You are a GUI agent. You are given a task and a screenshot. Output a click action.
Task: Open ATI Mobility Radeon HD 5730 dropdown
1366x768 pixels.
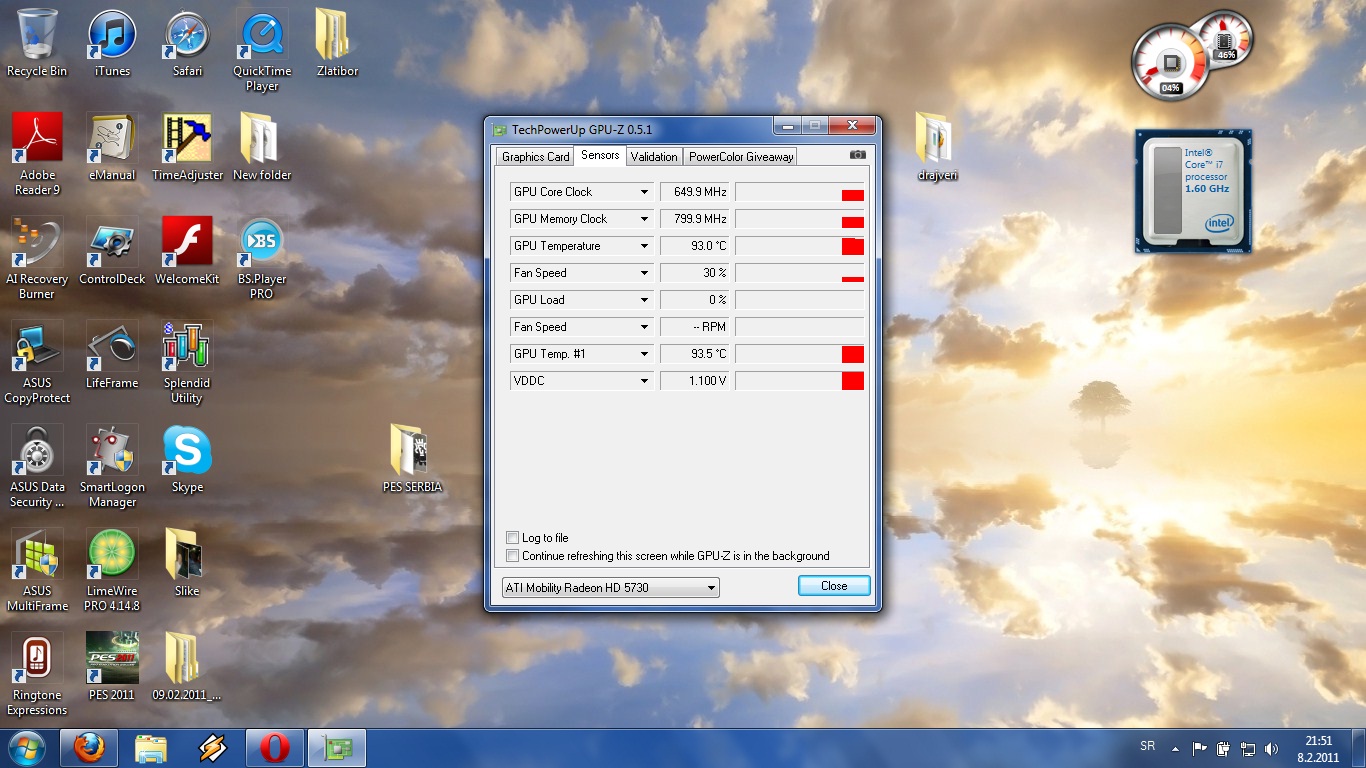coord(711,588)
